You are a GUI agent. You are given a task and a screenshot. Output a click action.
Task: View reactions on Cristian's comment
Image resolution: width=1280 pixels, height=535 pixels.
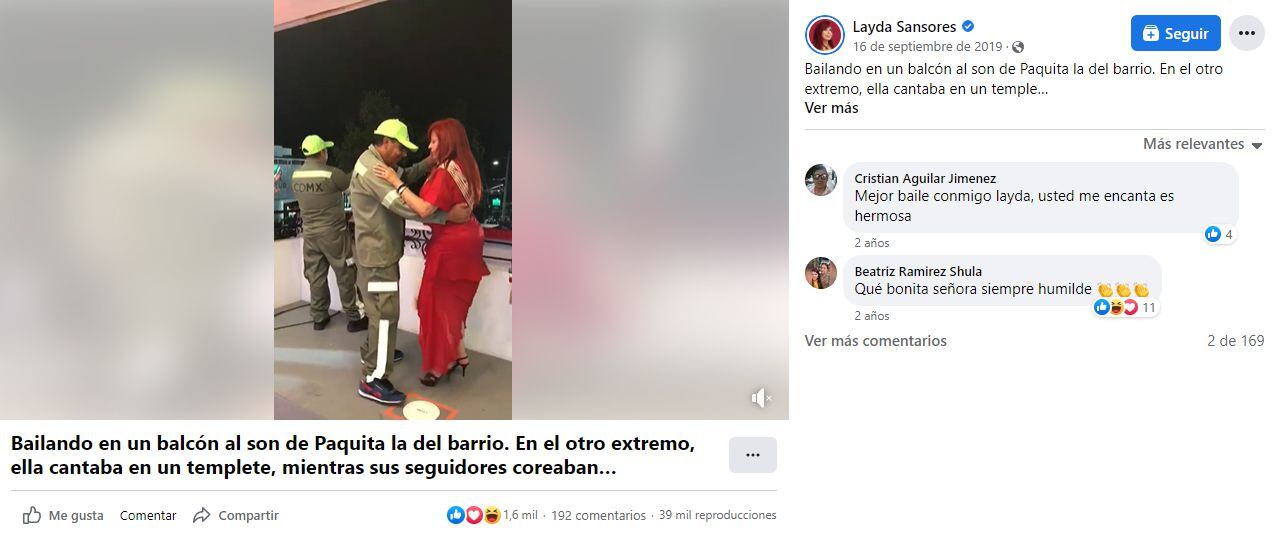[1219, 234]
